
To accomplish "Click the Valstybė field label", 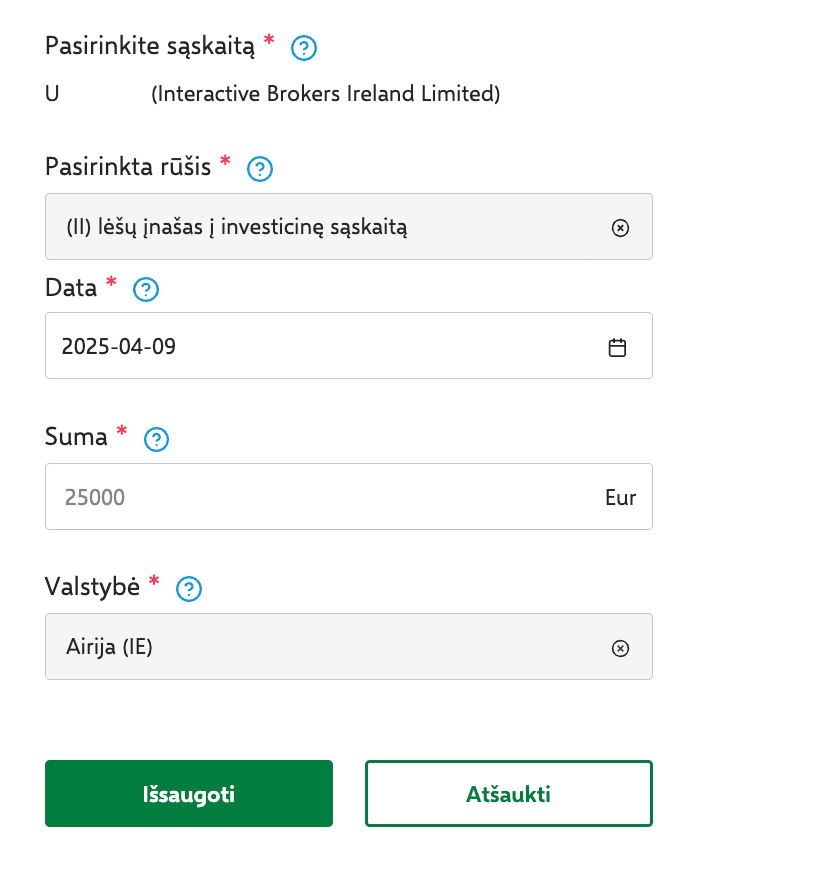I will click(x=92, y=587).
